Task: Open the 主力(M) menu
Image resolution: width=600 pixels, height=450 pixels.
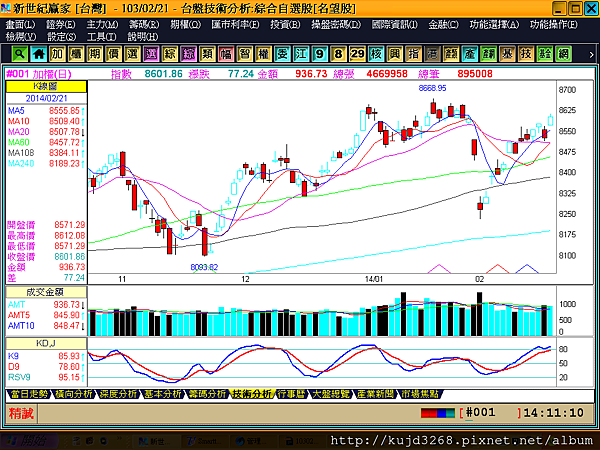Action: pos(102,25)
